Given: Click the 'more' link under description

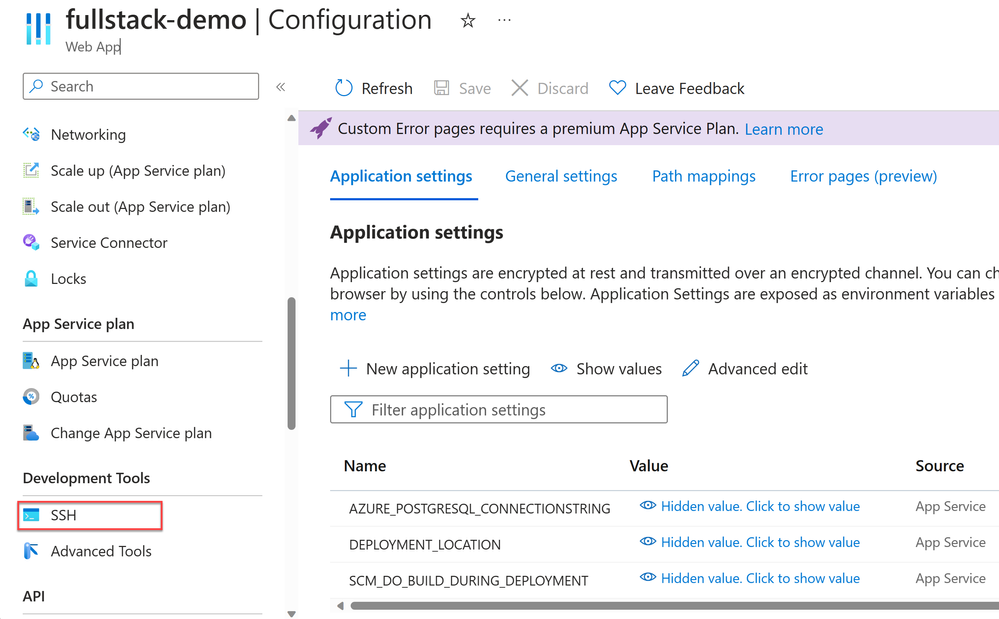Looking at the screenshot, I should [x=348, y=315].
